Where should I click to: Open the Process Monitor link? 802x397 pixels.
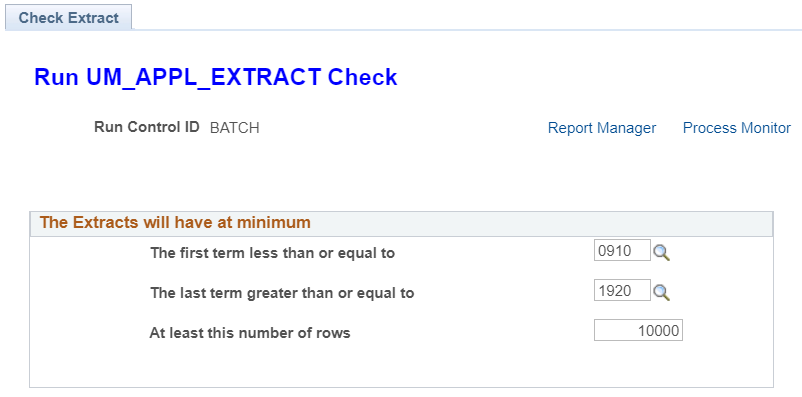(x=737, y=128)
